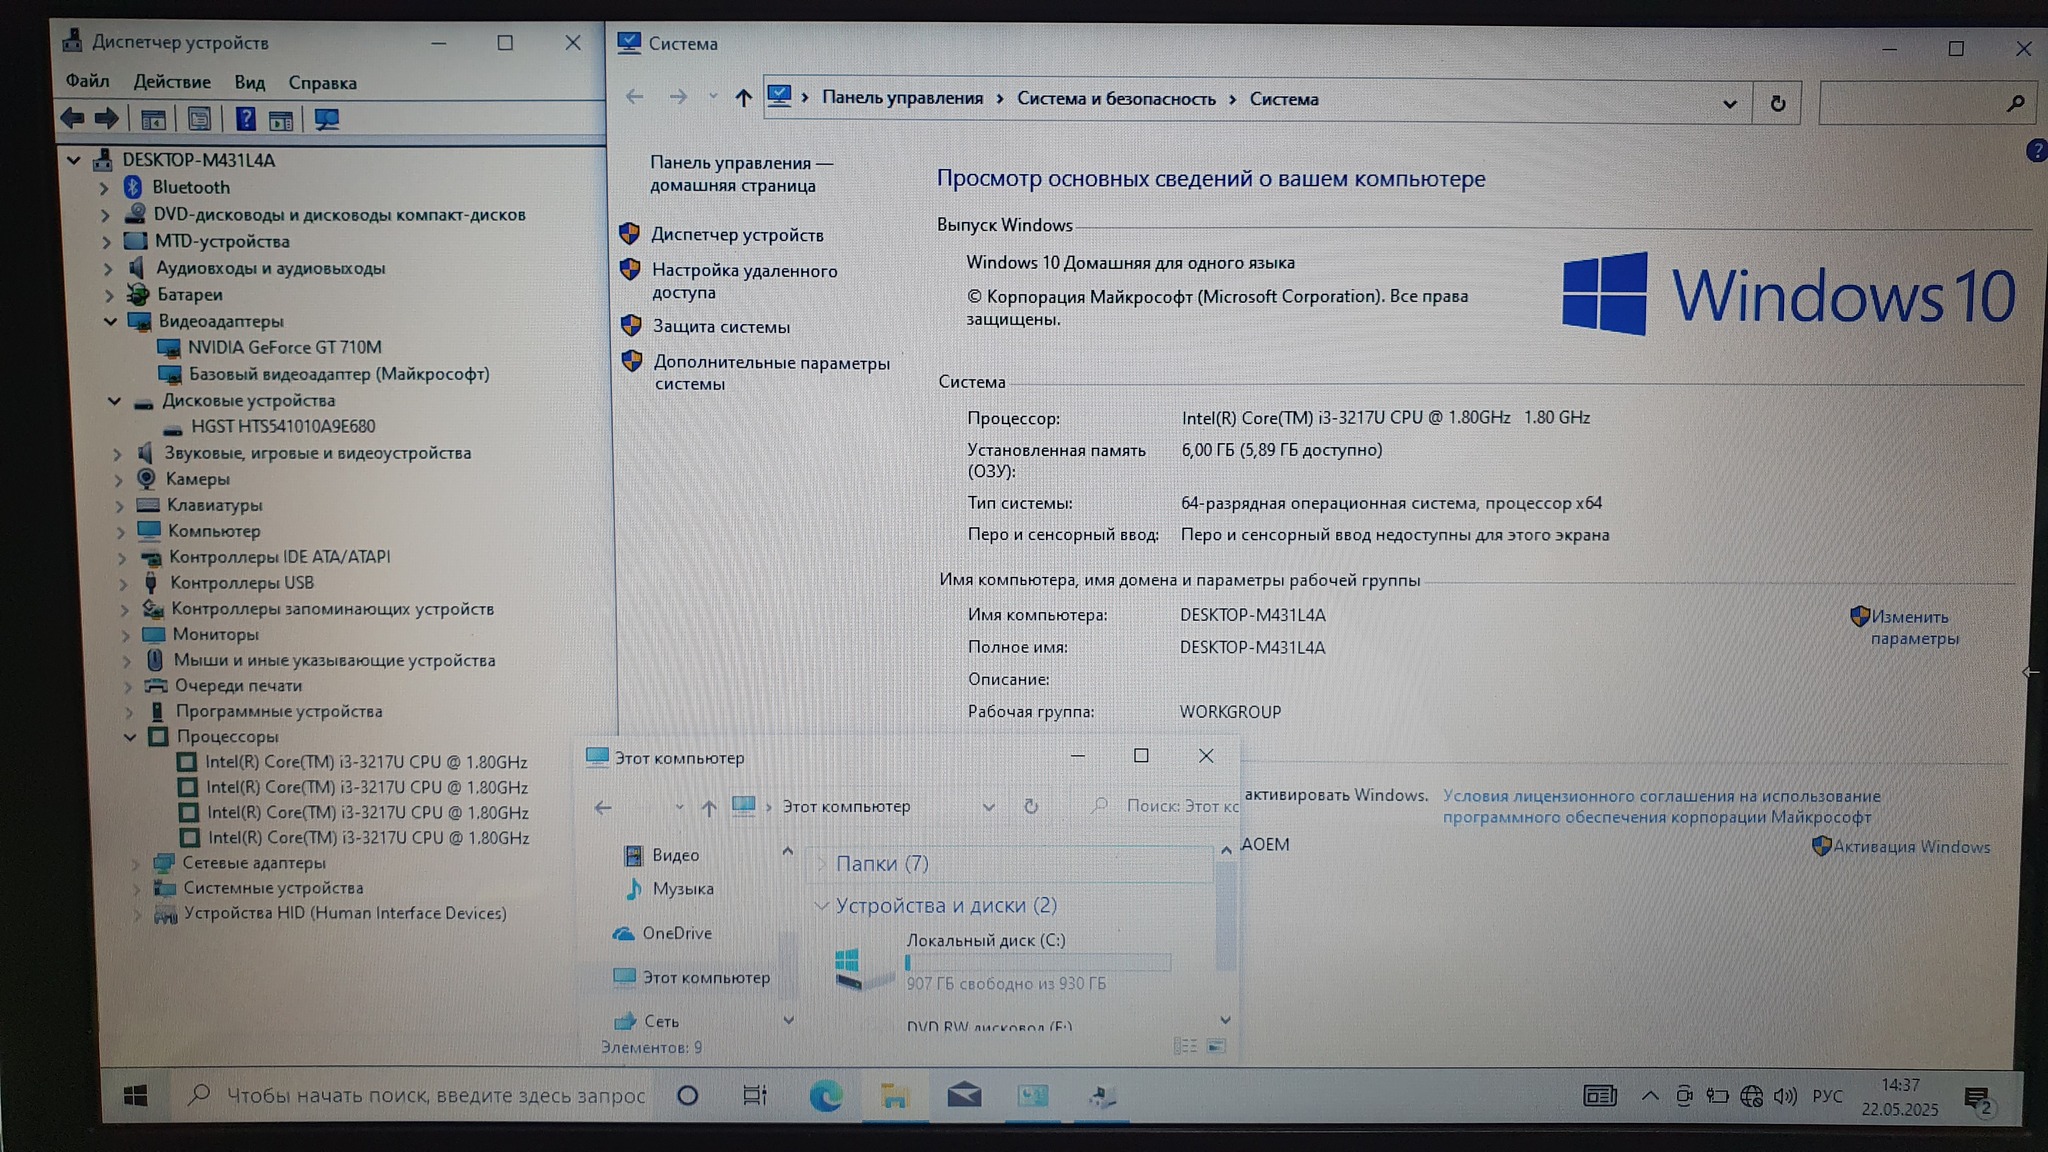Collapse the Видеоадаптеры tree node
Screen dimensions: 2048x1152
pyautogui.click(x=110, y=321)
